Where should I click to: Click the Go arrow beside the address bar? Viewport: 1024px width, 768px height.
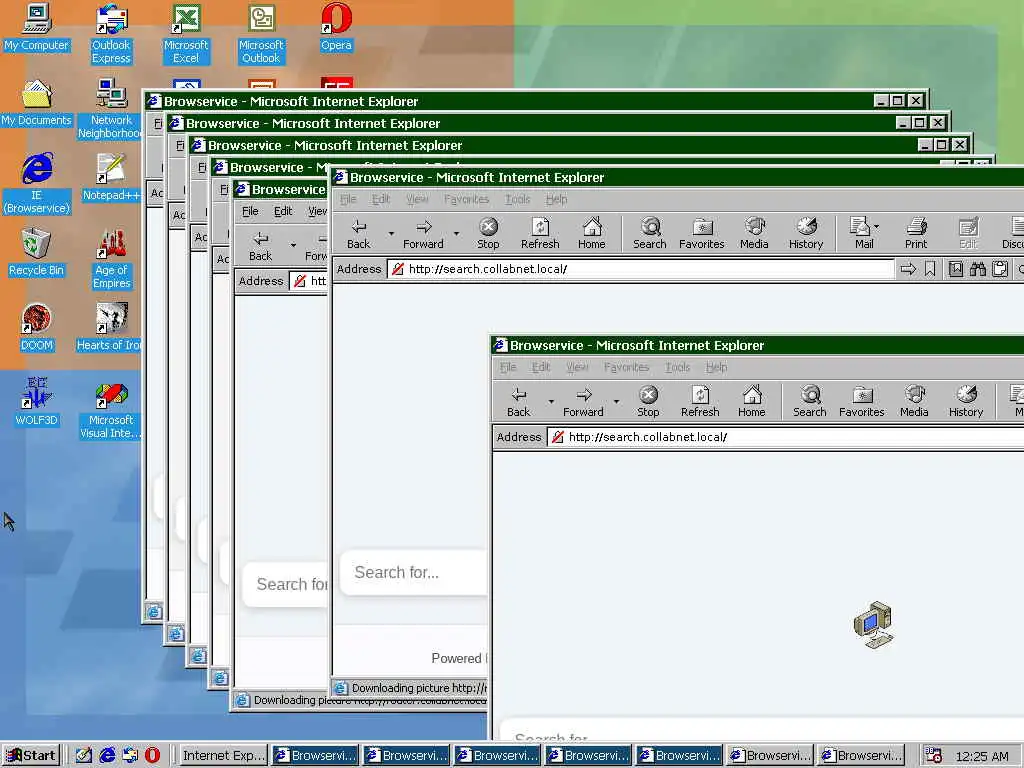click(908, 268)
